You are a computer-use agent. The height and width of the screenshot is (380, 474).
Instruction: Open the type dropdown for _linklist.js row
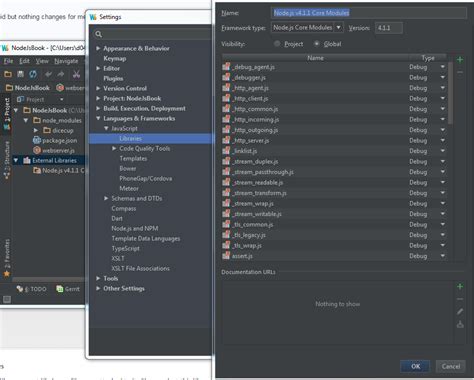pos(442,151)
